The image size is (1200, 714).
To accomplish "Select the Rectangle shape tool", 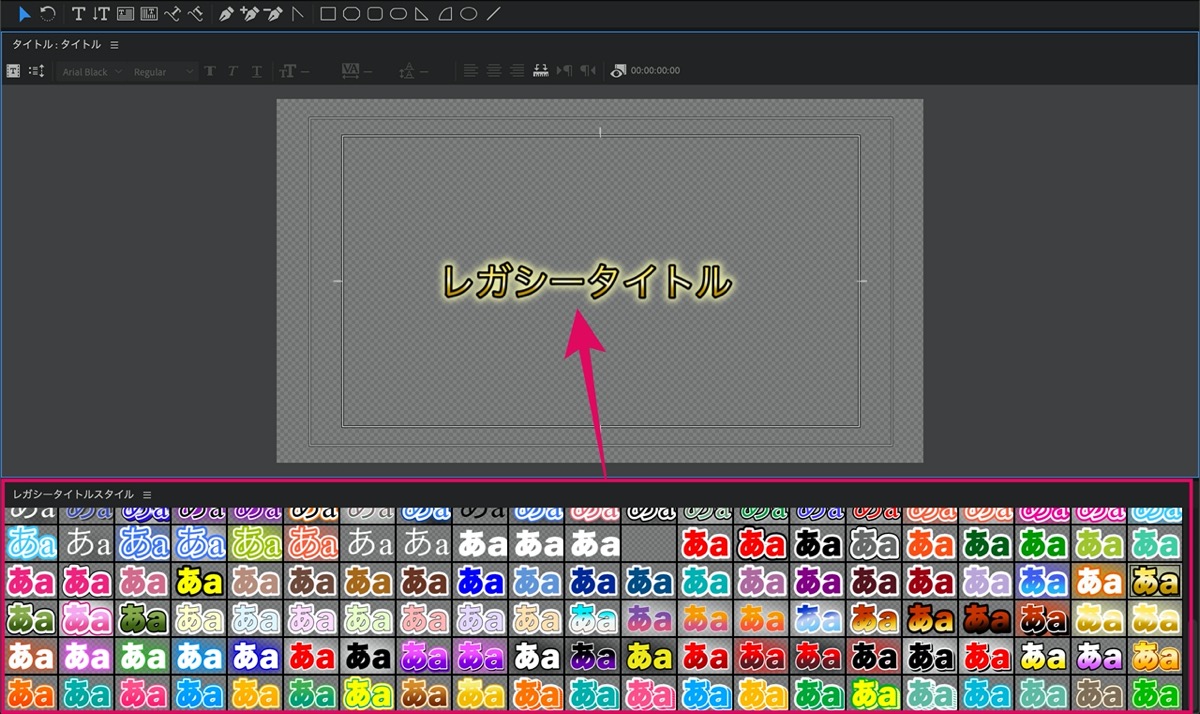I will tap(328, 14).
